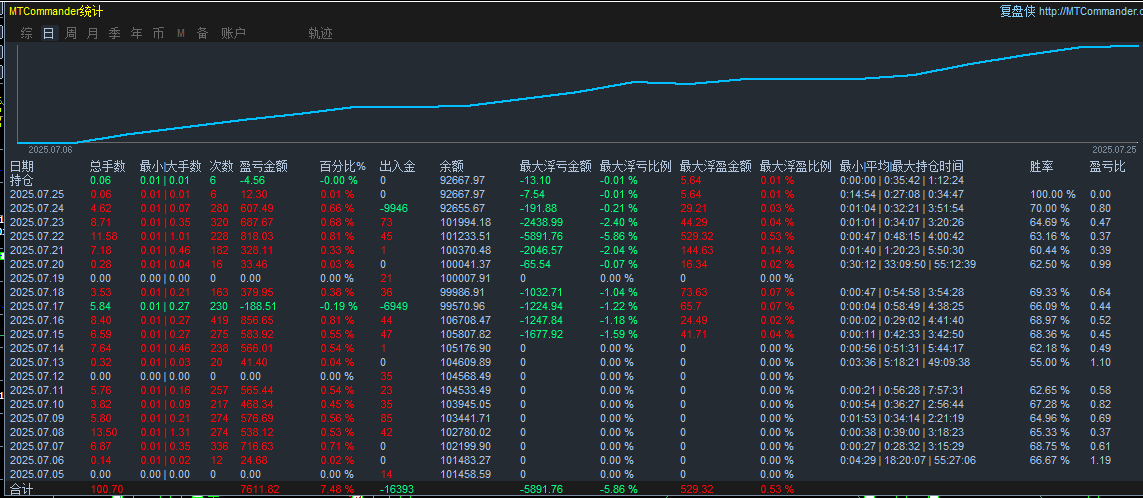Select the 2025.07.19 date row
1143x498 pixels.
(36, 277)
